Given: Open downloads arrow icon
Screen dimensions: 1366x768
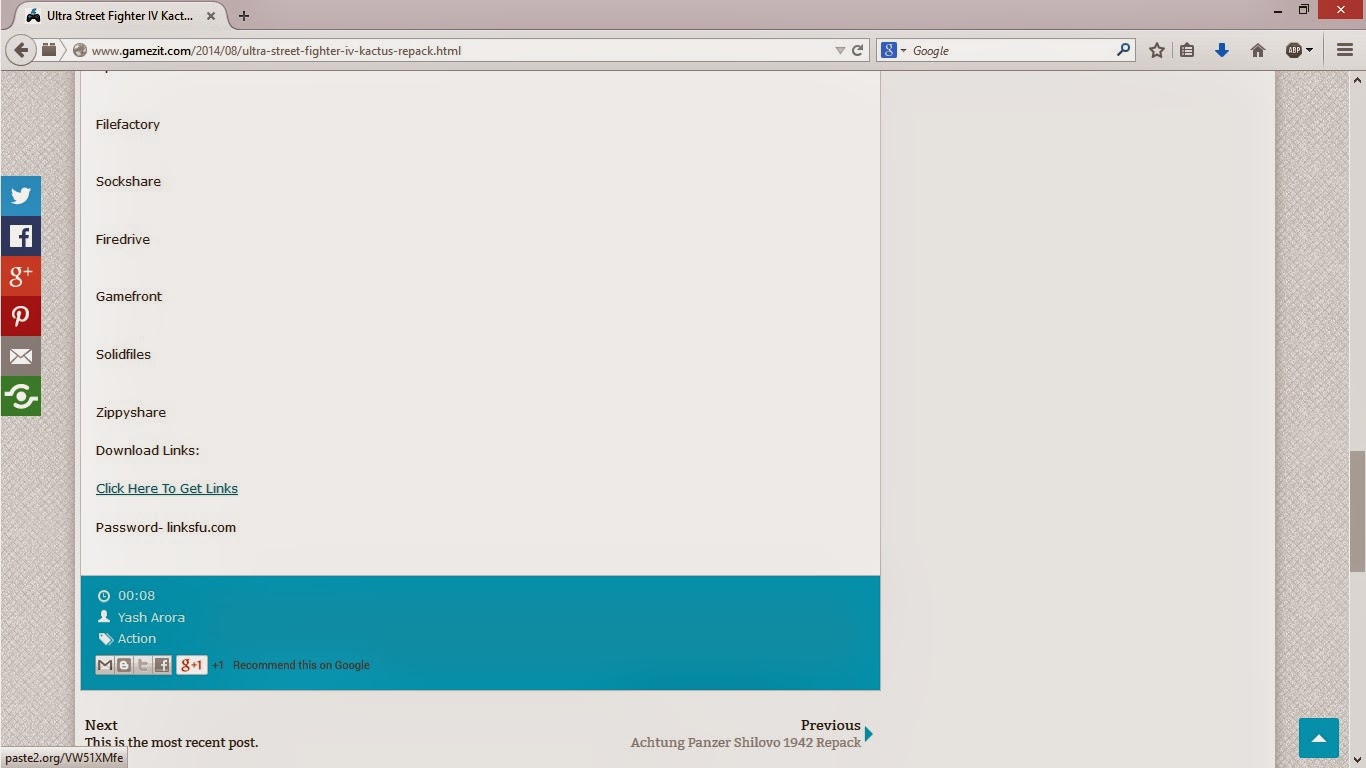Looking at the screenshot, I should point(1221,50).
